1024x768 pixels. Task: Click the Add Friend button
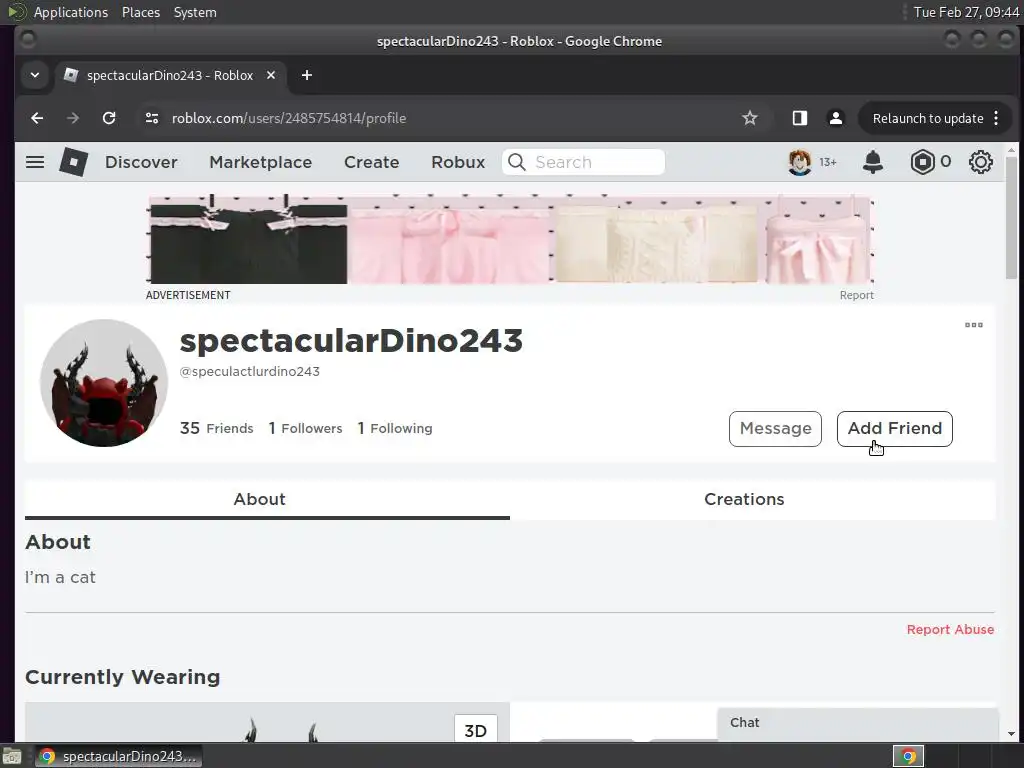[895, 428]
